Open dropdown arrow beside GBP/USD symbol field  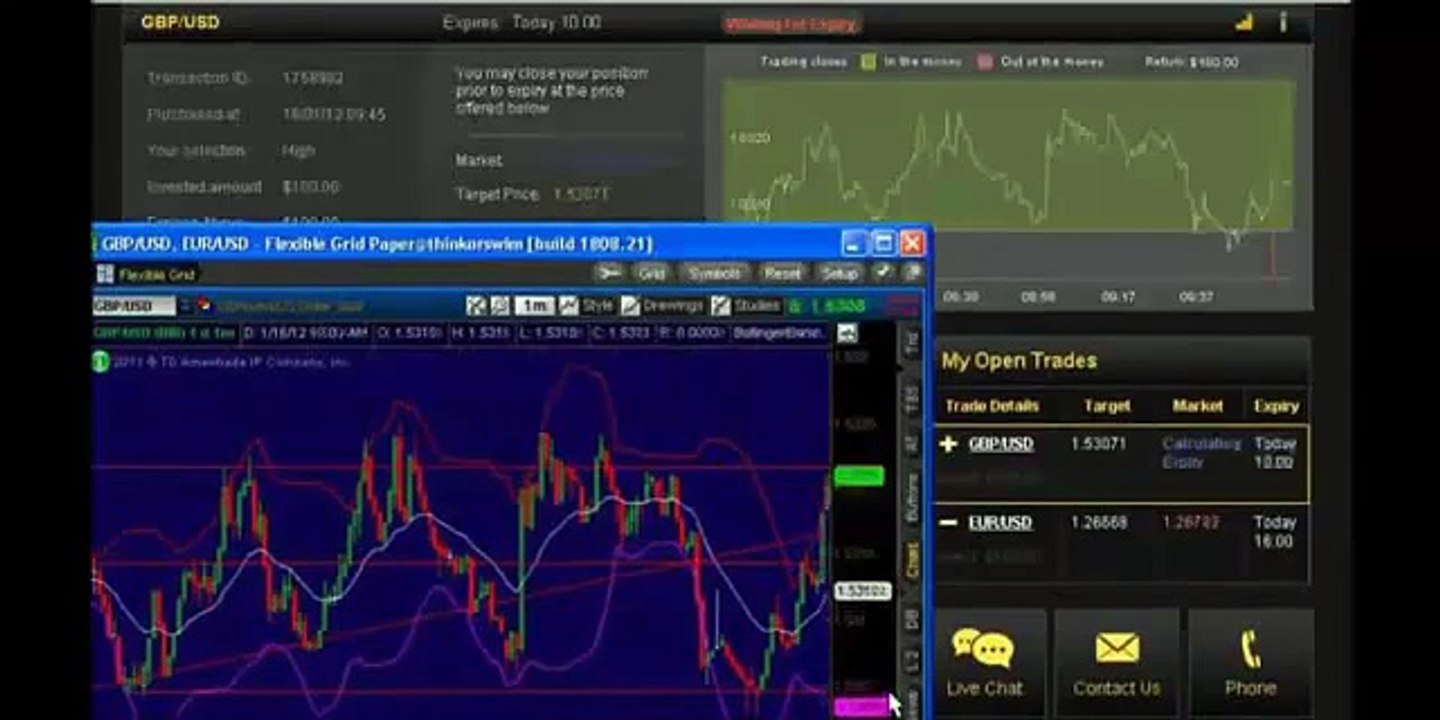(185, 305)
